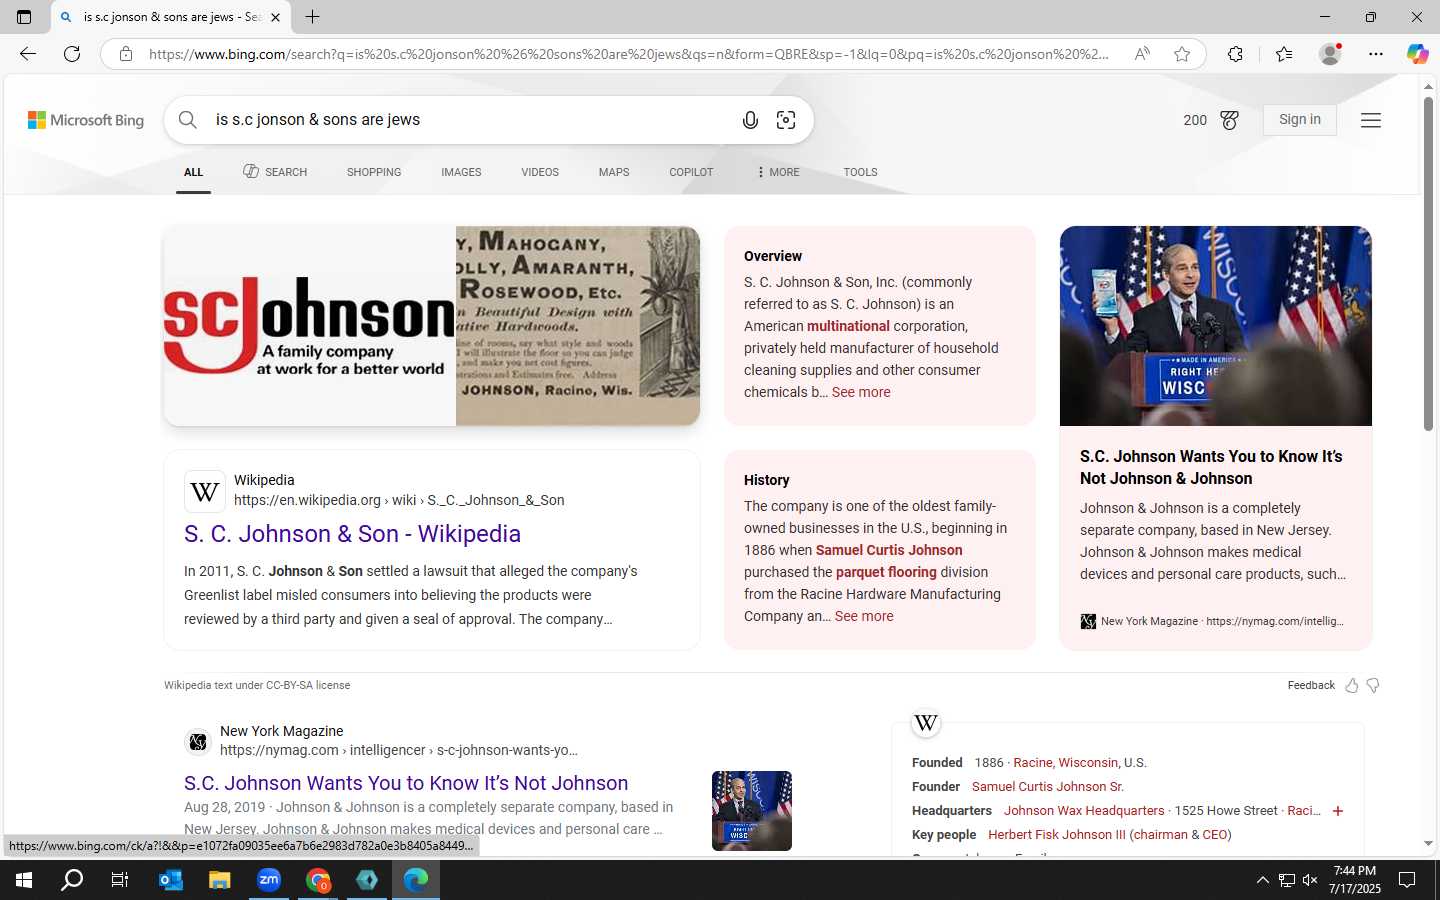Give thumbs down feedback
Image resolution: width=1440 pixels, height=900 pixels.
(1373, 685)
